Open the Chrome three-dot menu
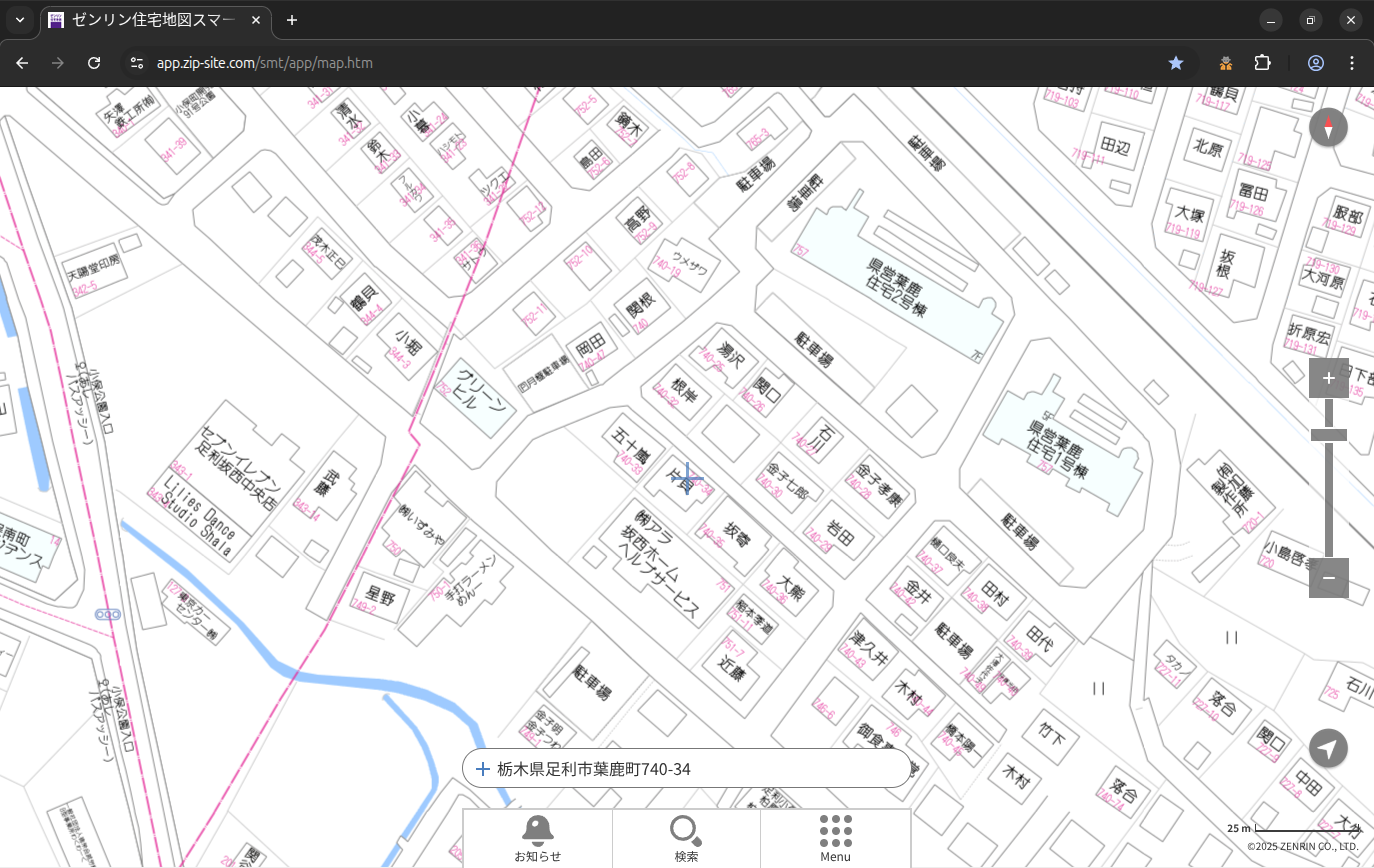 click(1352, 63)
